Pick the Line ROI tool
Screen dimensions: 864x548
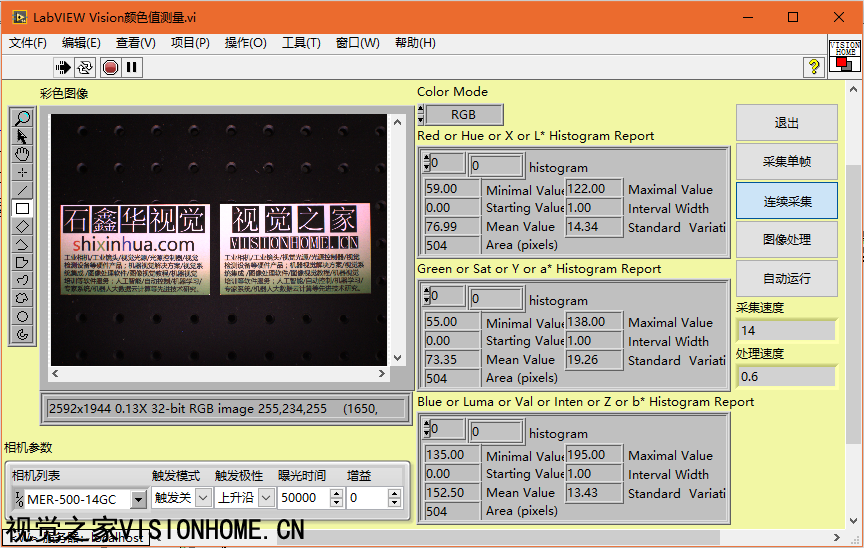coord(23,190)
